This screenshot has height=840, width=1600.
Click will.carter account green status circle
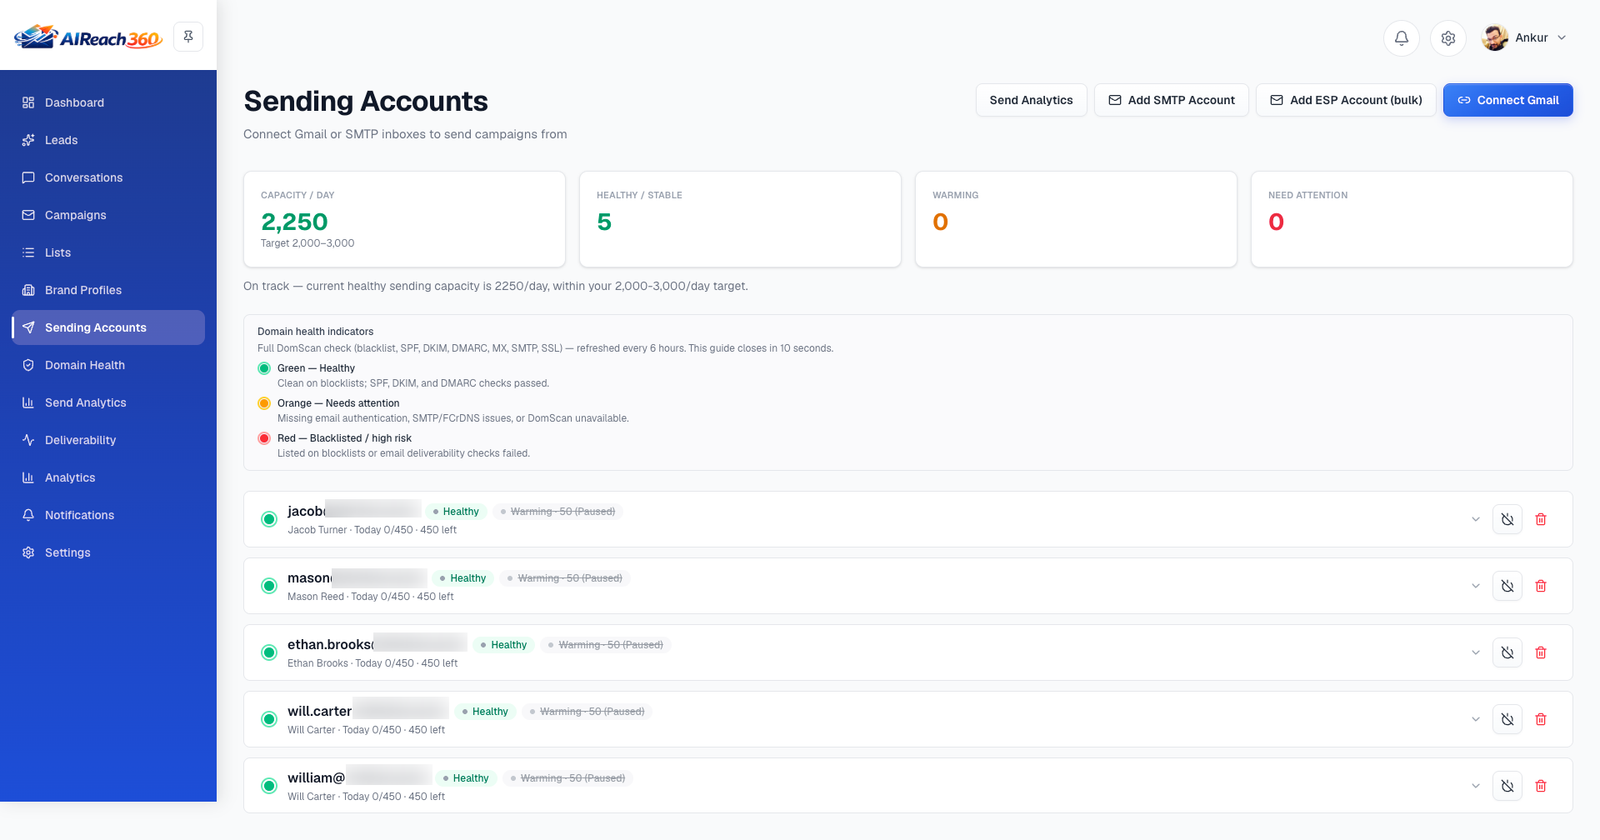269,719
